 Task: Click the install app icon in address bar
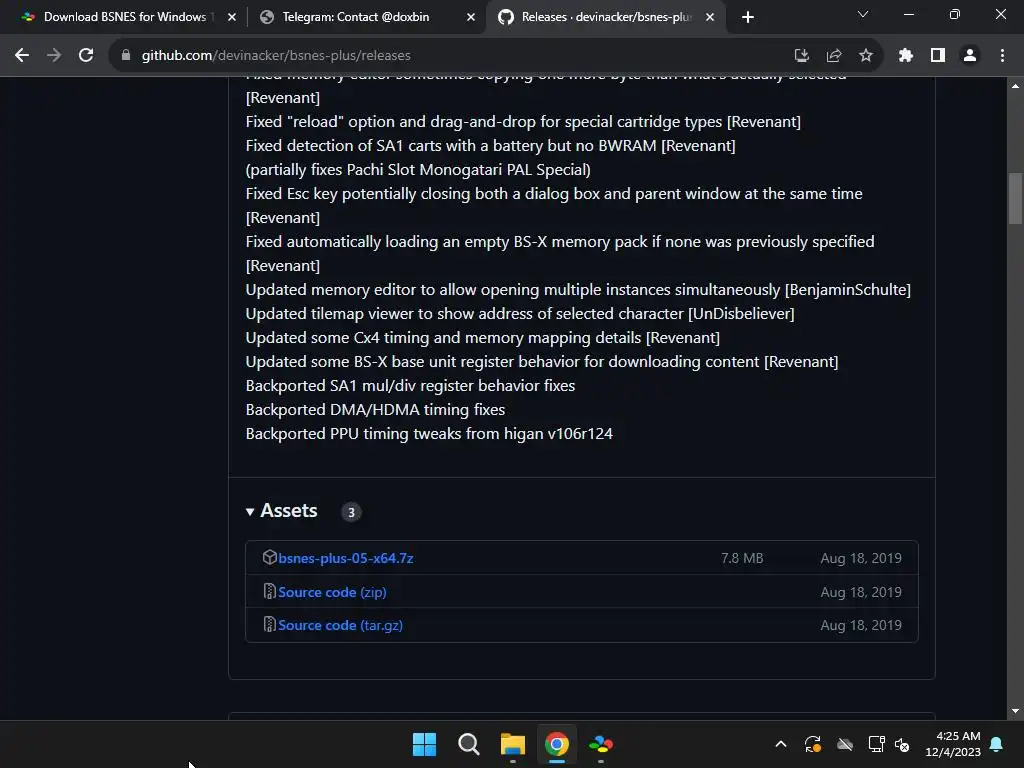pyautogui.click(x=801, y=56)
